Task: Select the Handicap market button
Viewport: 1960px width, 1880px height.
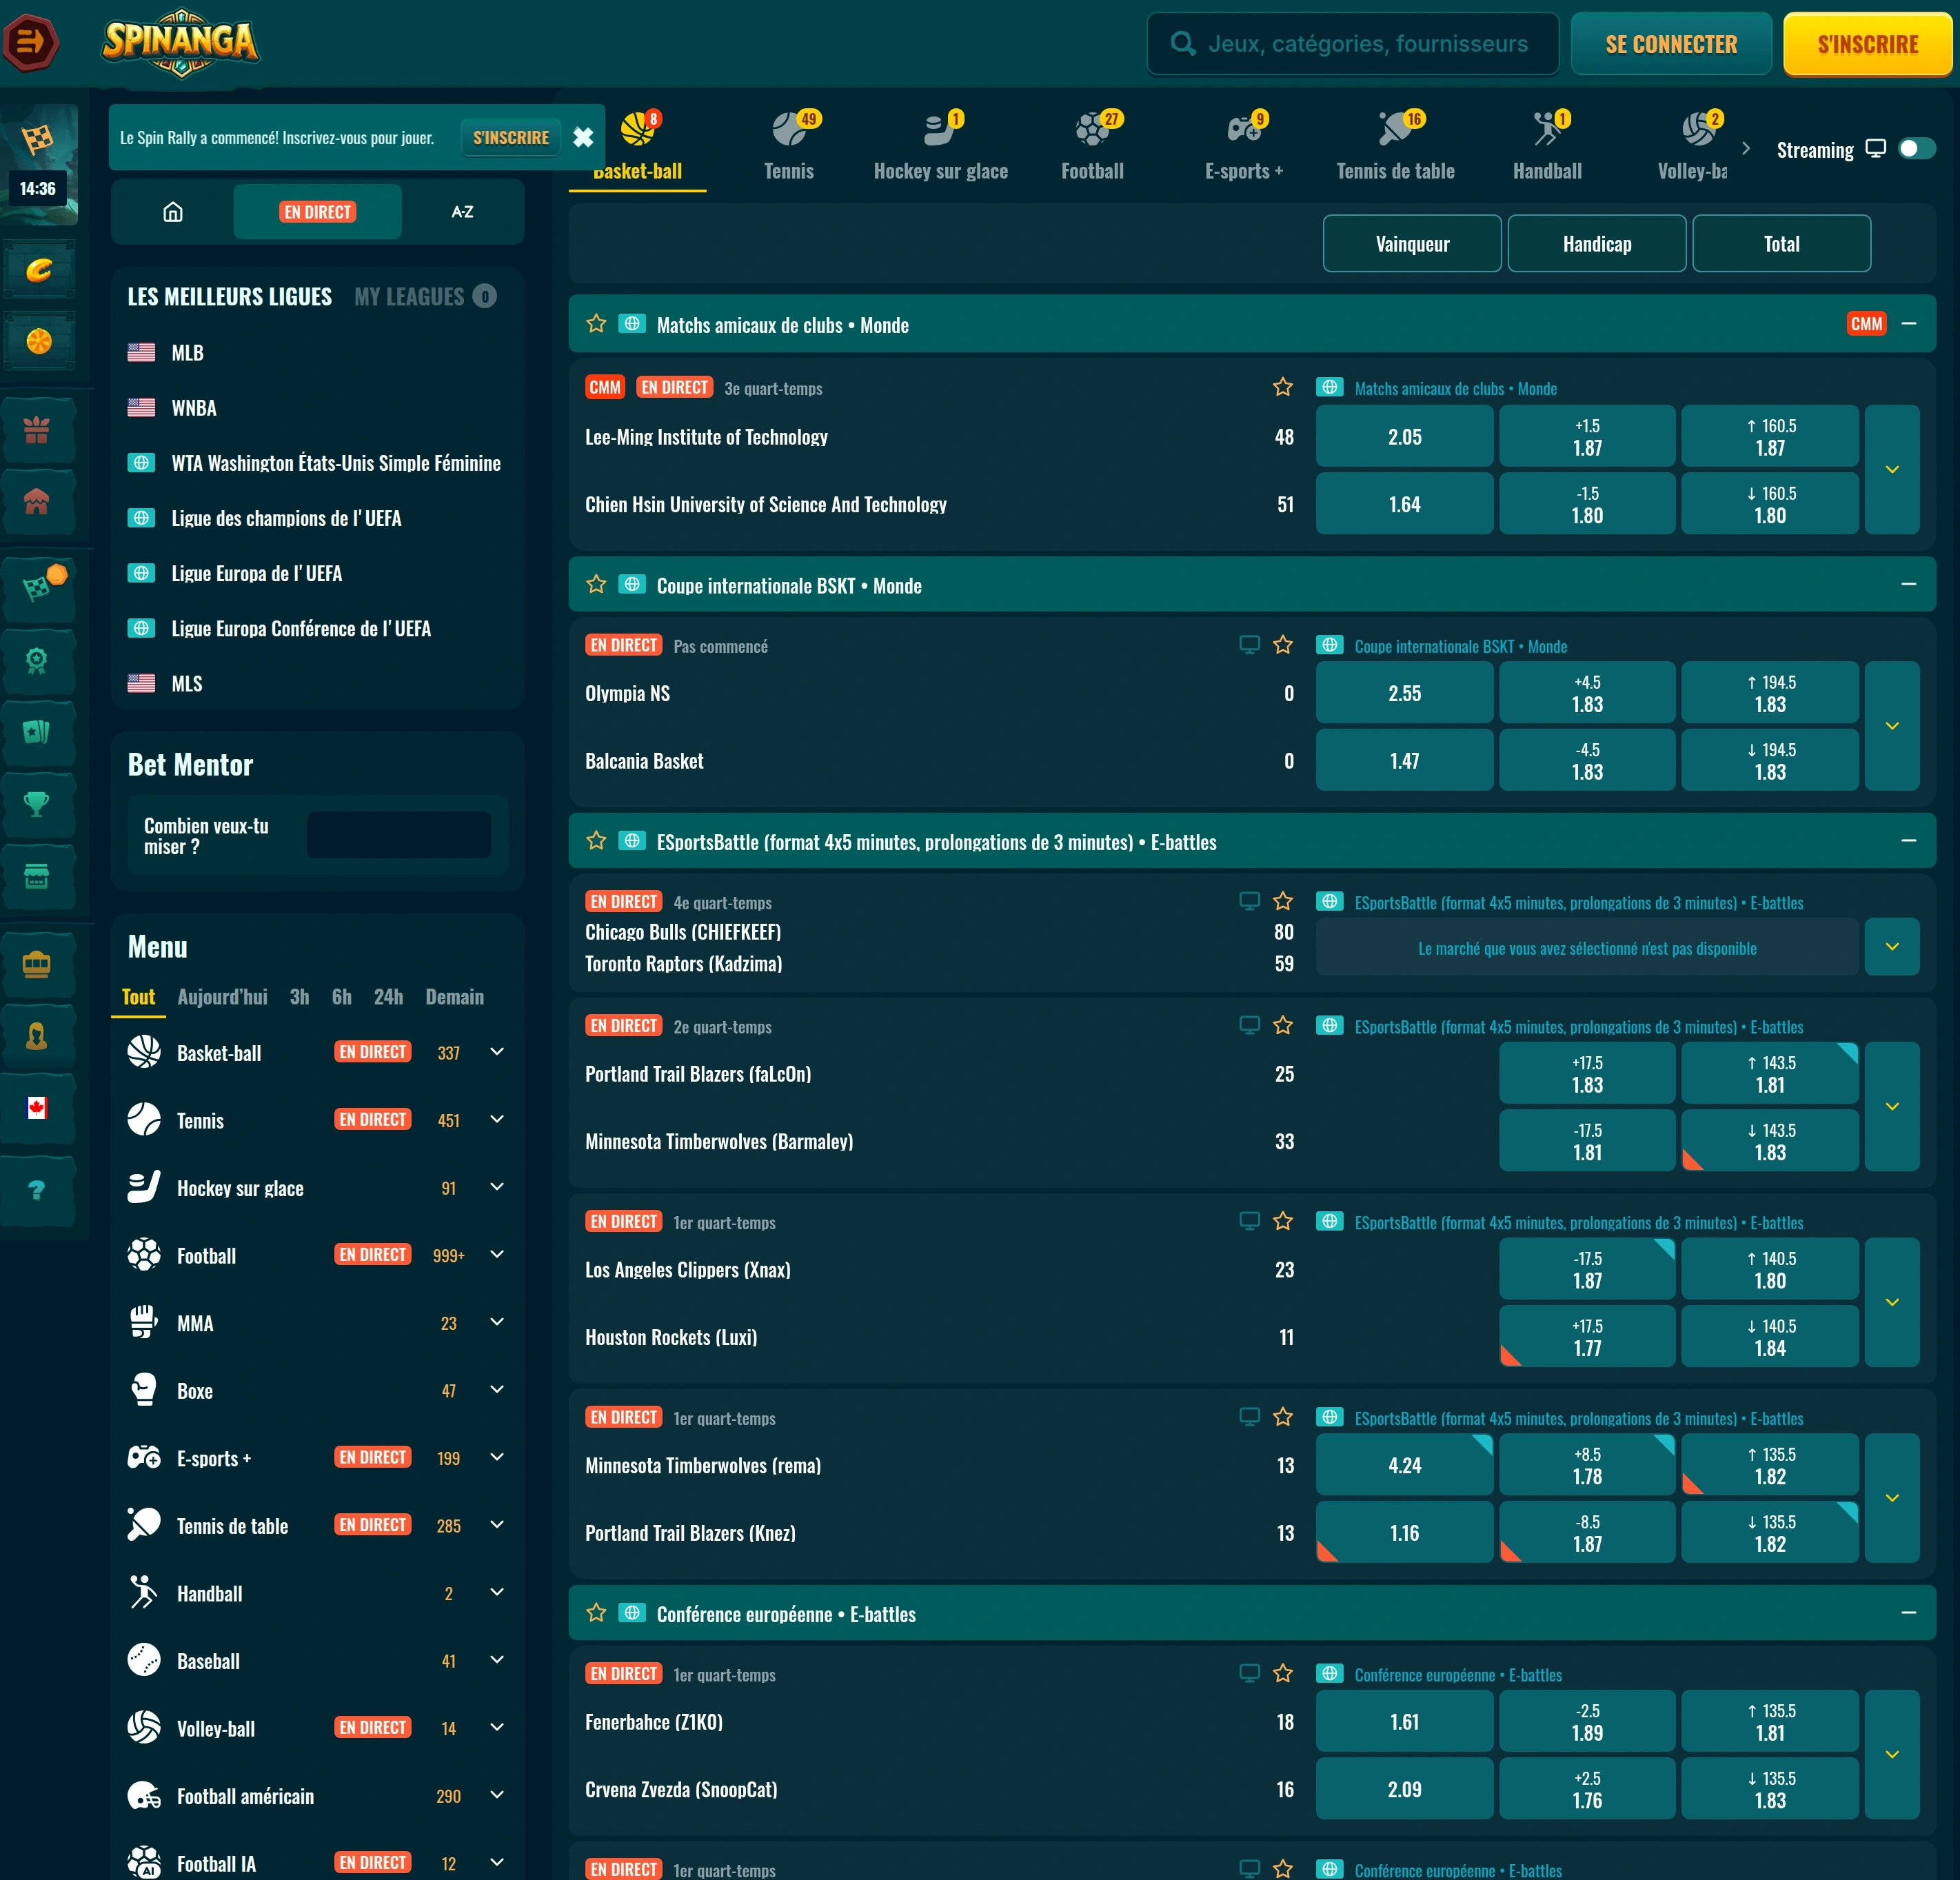Action: (x=1597, y=244)
